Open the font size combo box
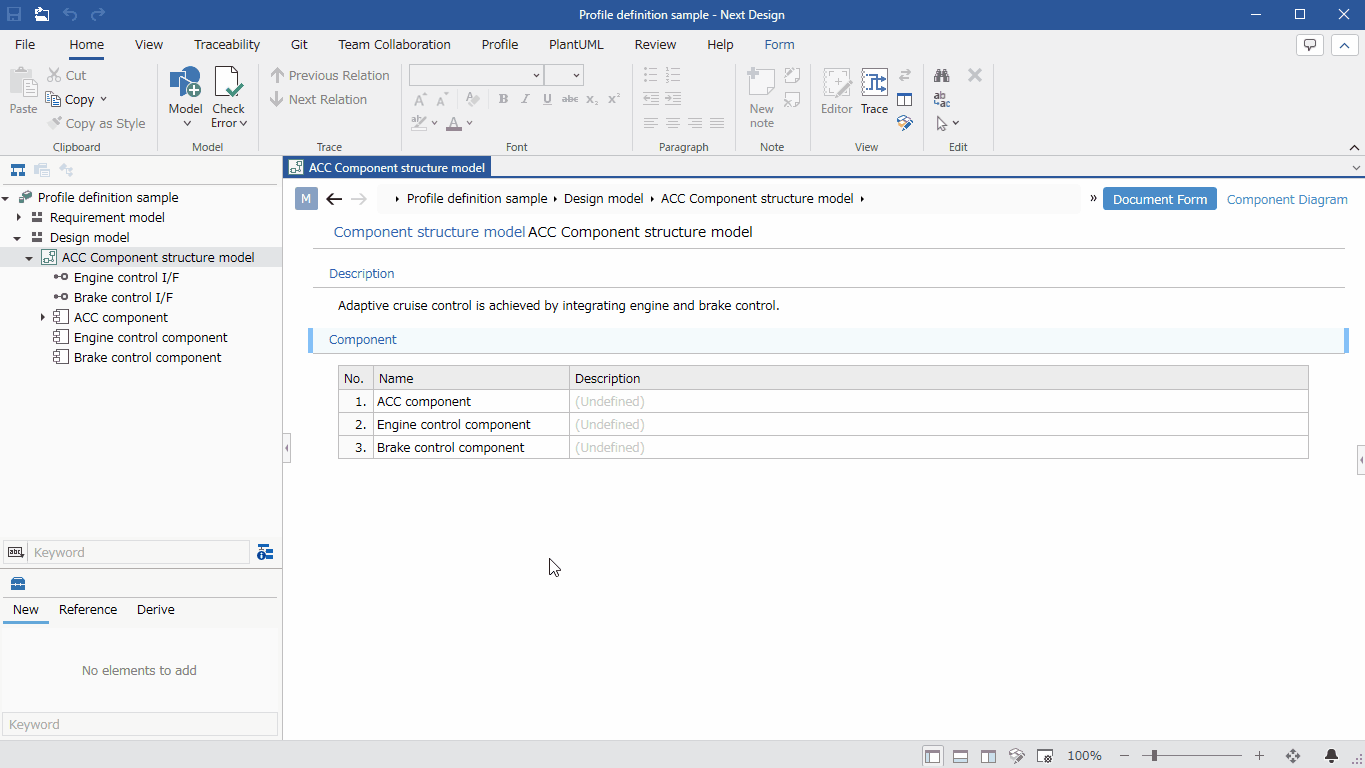 [x=564, y=75]
